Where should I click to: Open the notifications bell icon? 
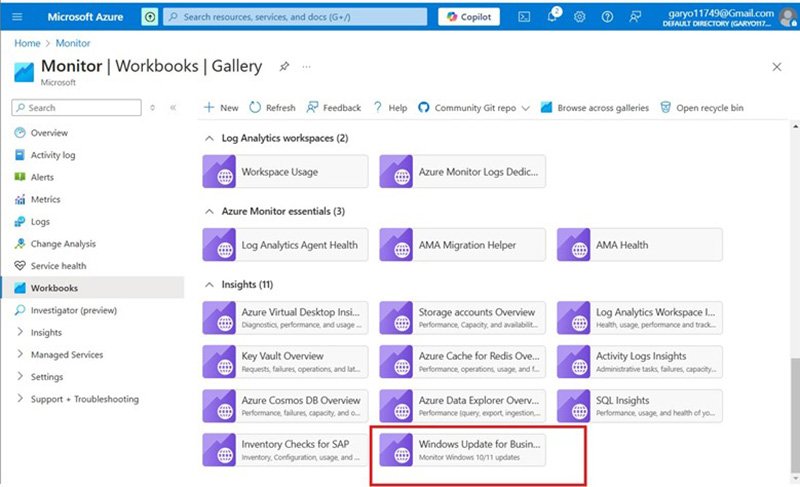[x=552, y=17]
